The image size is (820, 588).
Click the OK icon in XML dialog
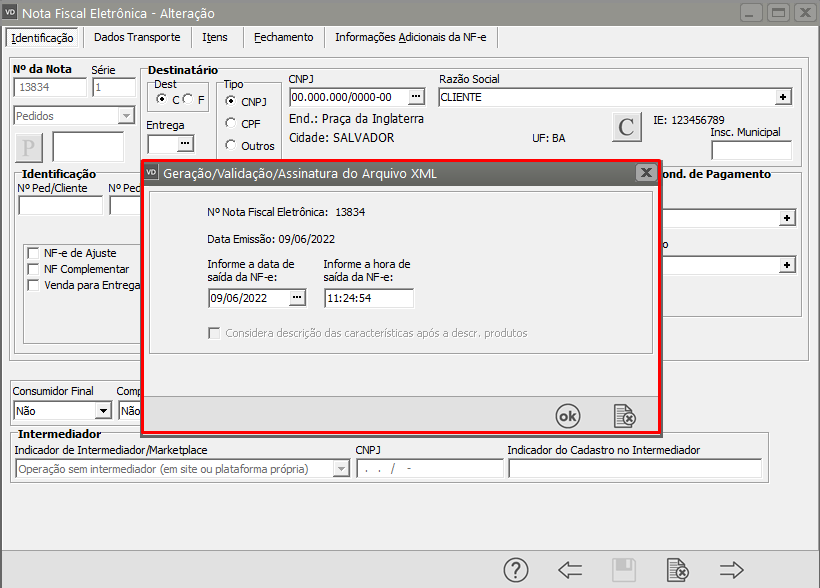pyautogui.click(x=567, y=416)
